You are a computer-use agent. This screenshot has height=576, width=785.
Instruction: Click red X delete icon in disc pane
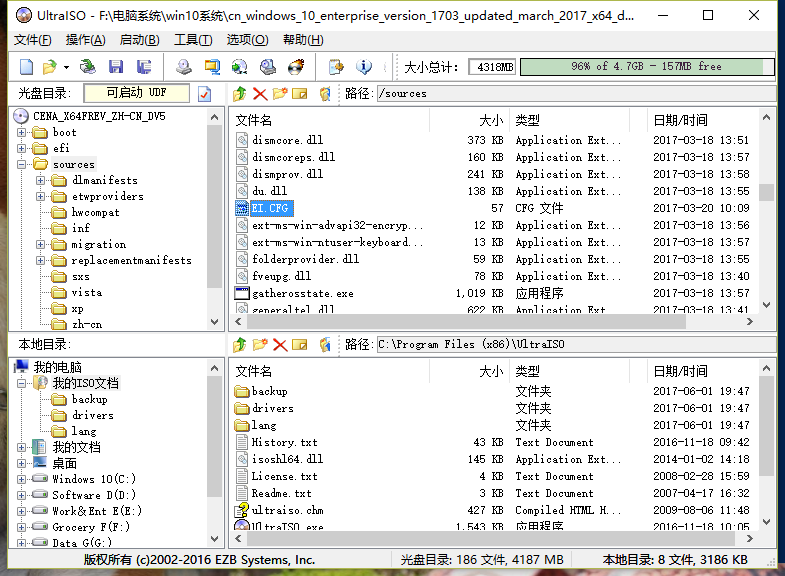(260, 94)
